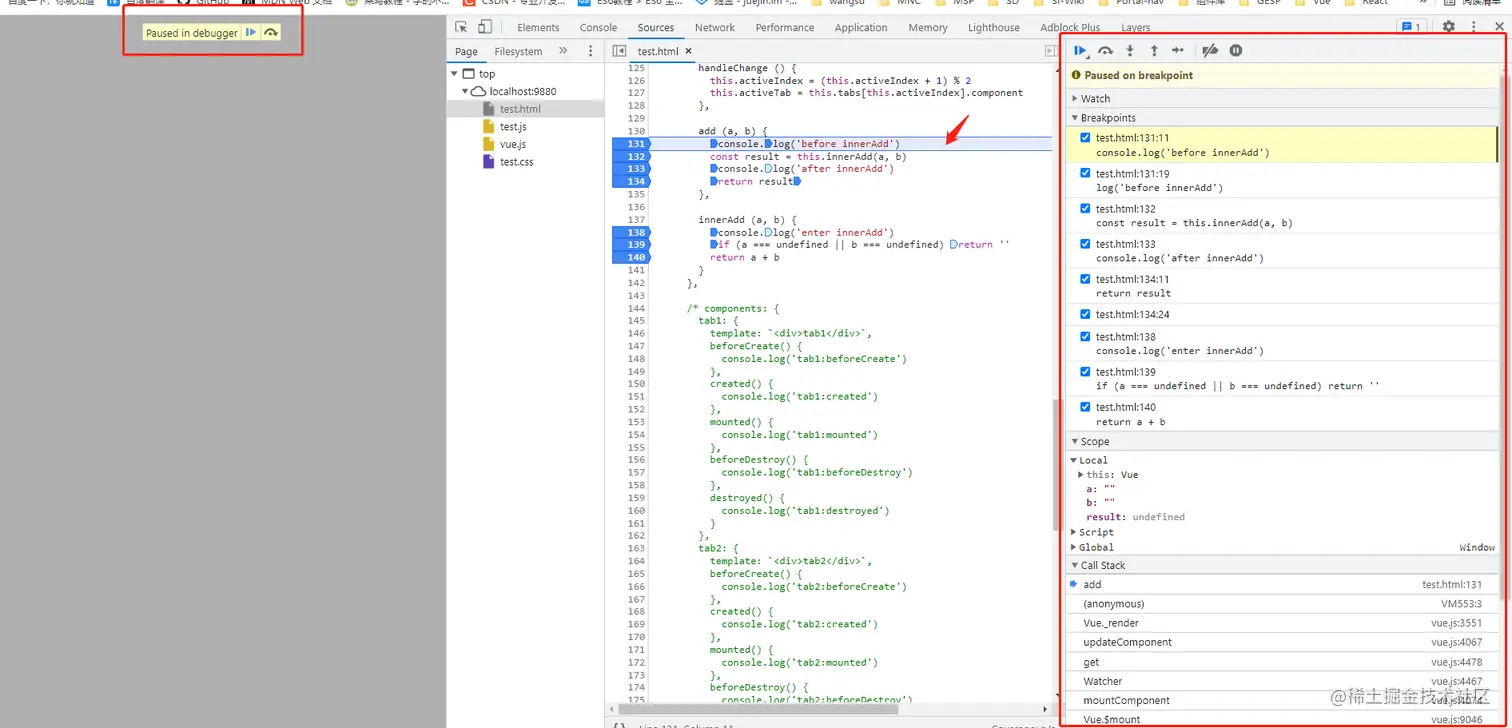Resume script execution in debugger toolbar
This screenshot has width=1512, height=728.
[1080, 51]
